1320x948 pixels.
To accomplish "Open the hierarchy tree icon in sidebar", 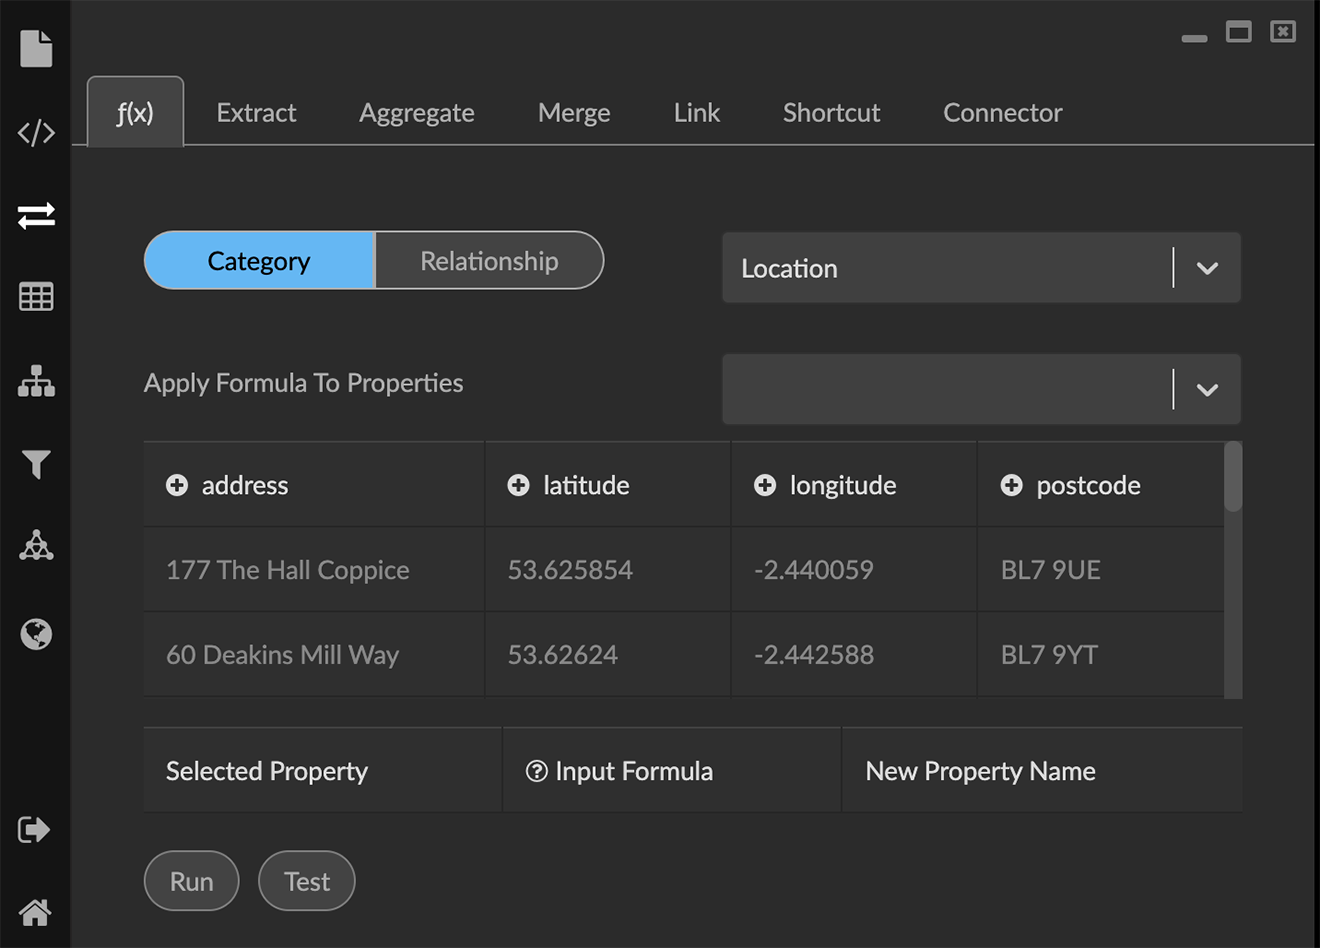I will (36, 381).
